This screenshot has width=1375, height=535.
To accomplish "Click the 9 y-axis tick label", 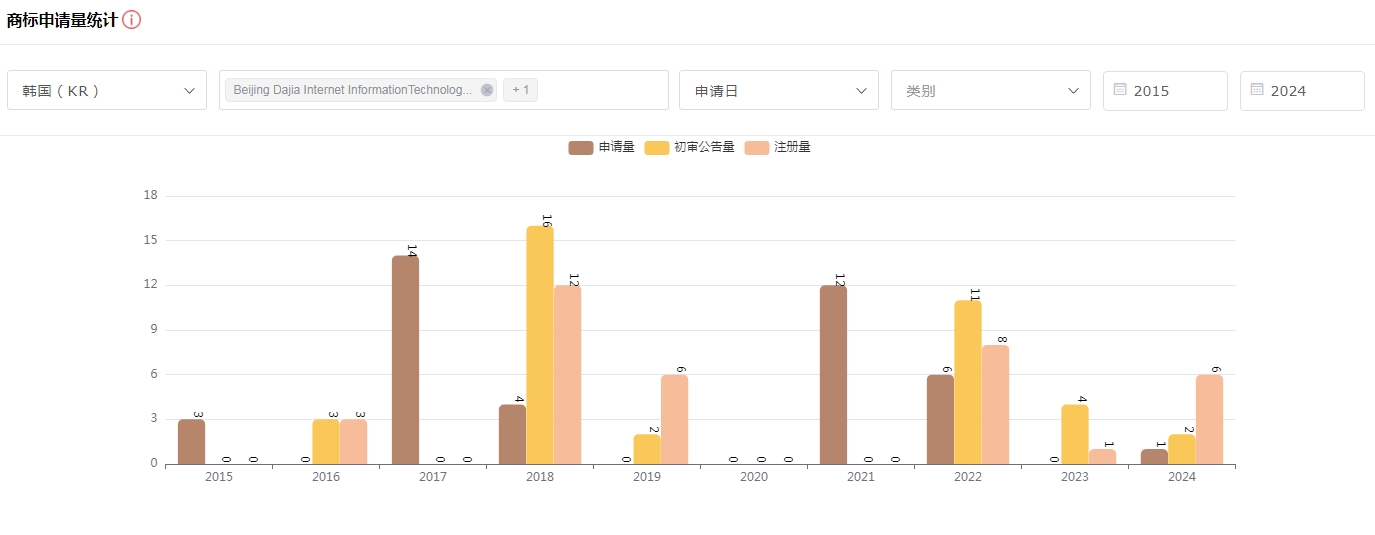I will point(154,329).
